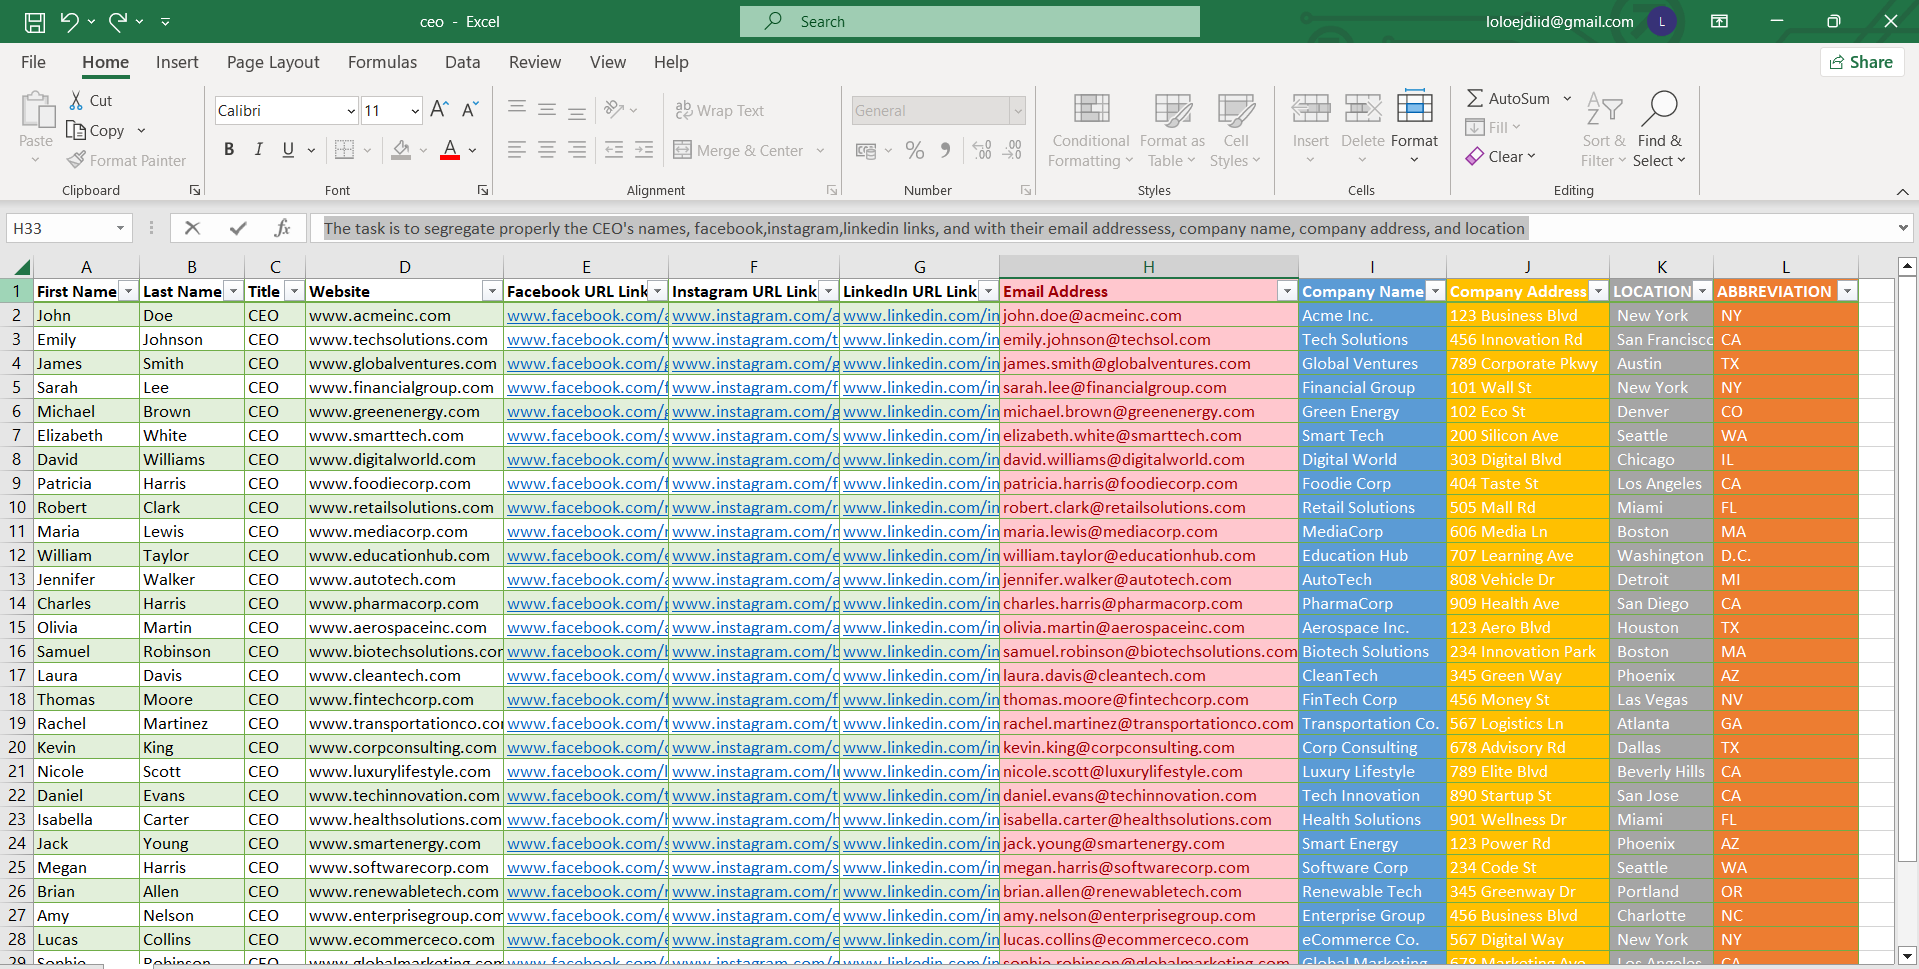Open the General number format dropdown
This screenshot has height=969, width=1919.
(x=1018, y=111)
